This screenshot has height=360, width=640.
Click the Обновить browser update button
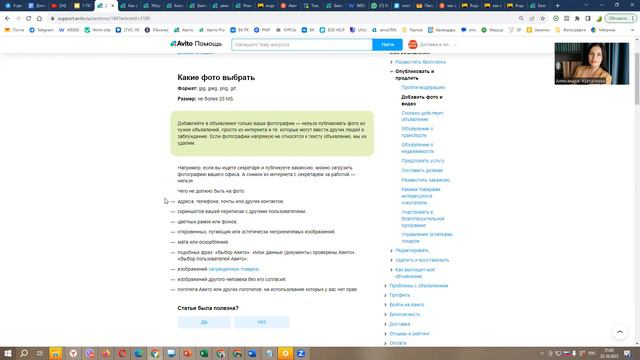click(618, 18)
